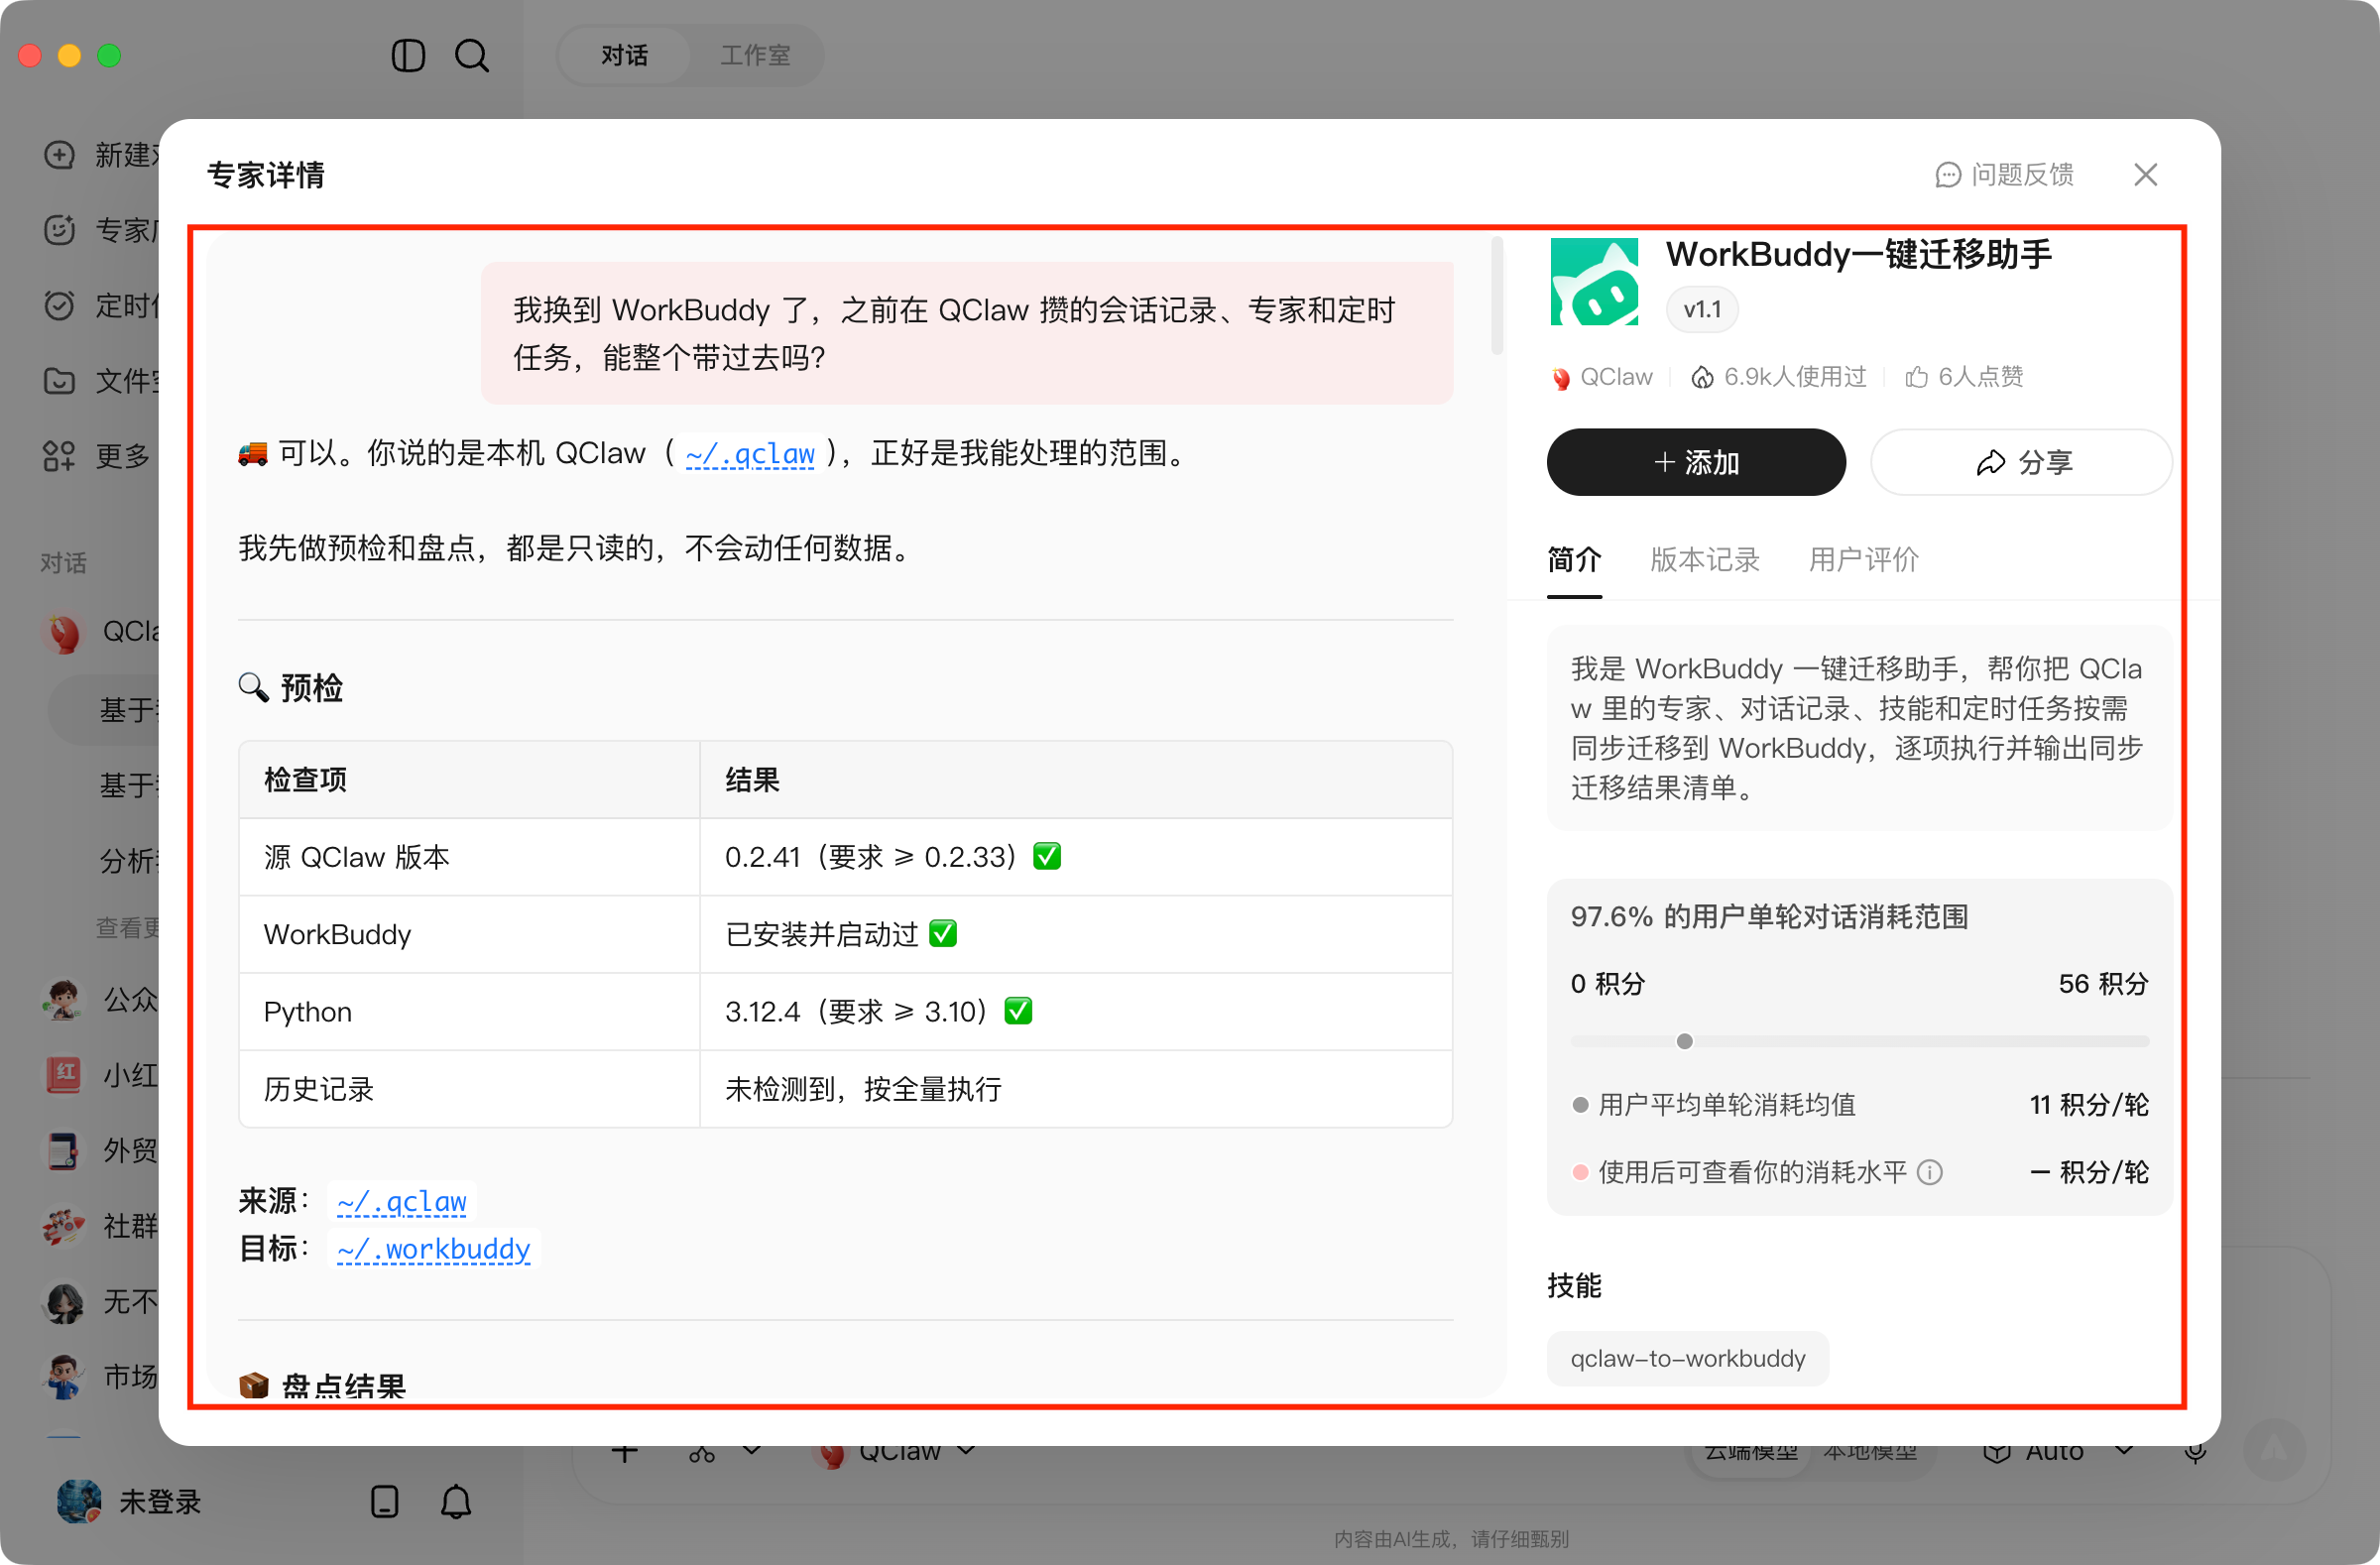This screenshot has height=1565, width=2380.
Task: Click the QClaw author lobster icon
Action: click(1560, 378)
